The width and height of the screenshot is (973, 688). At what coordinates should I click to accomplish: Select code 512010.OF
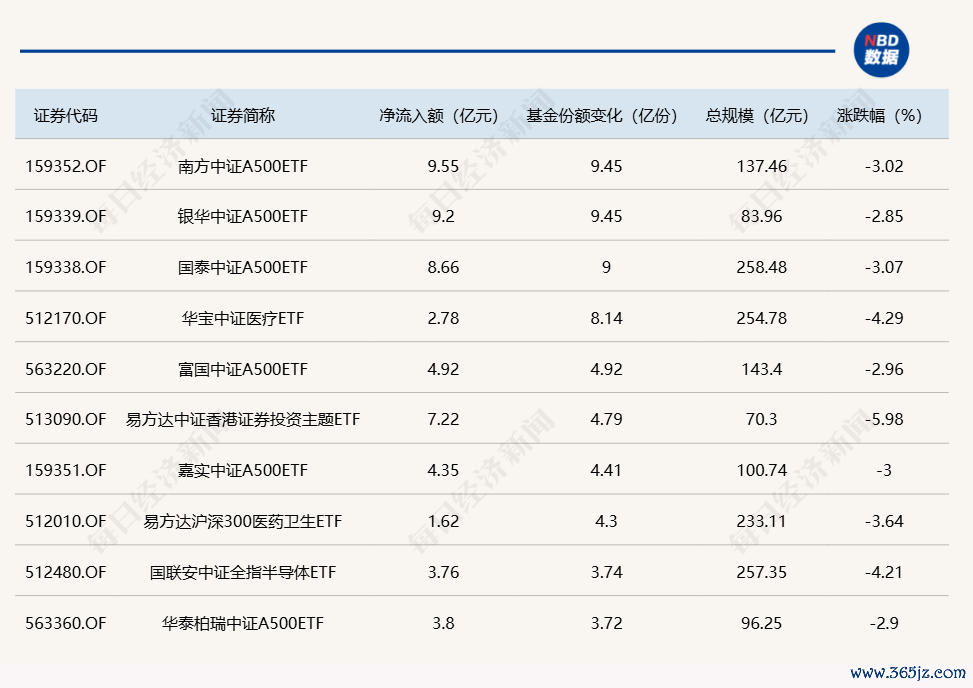(x=66, y=521)
